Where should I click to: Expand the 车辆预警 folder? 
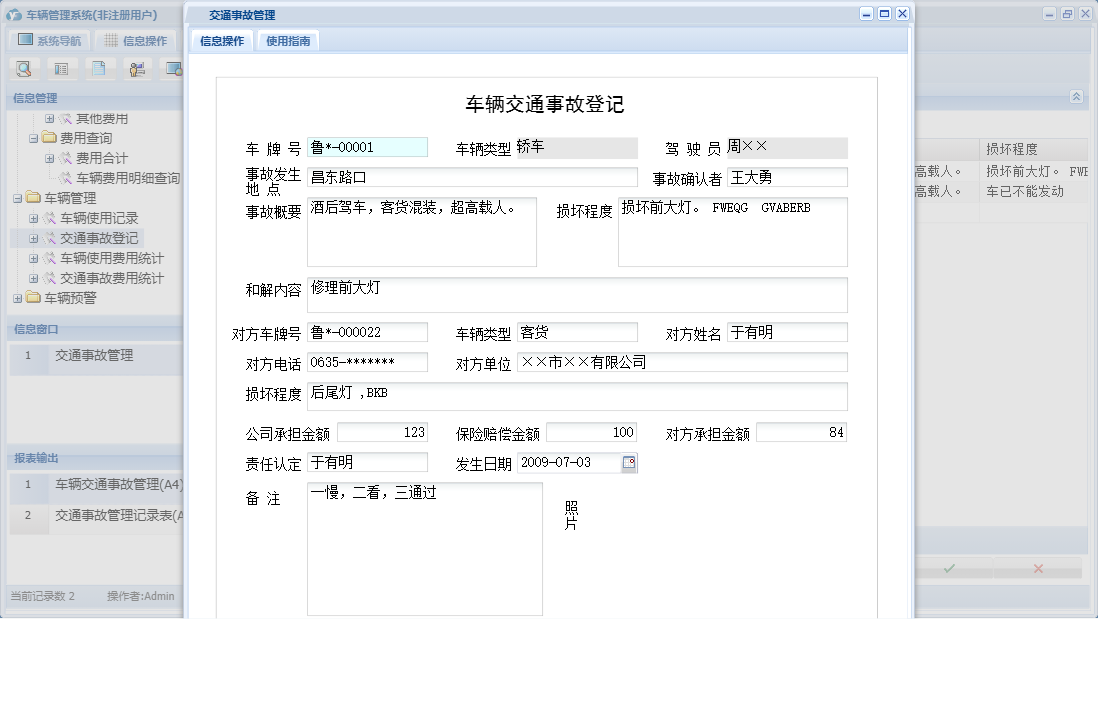pos(18,298)
